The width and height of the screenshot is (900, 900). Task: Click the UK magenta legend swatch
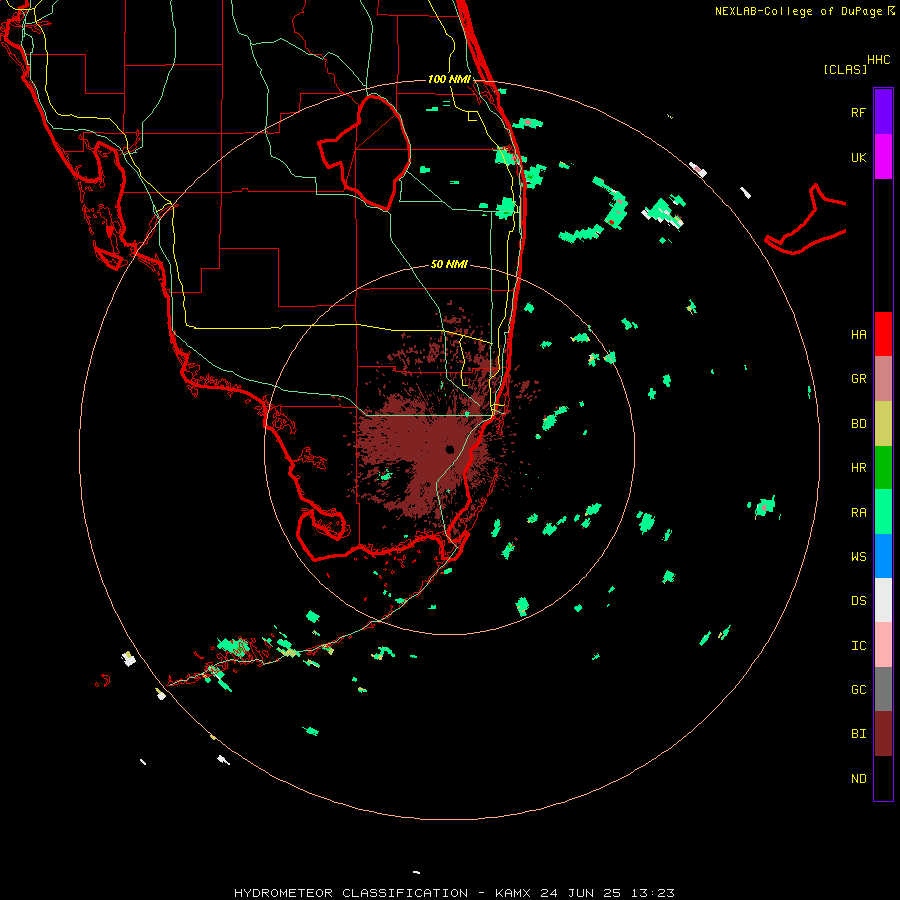click(x=883, y=157)
